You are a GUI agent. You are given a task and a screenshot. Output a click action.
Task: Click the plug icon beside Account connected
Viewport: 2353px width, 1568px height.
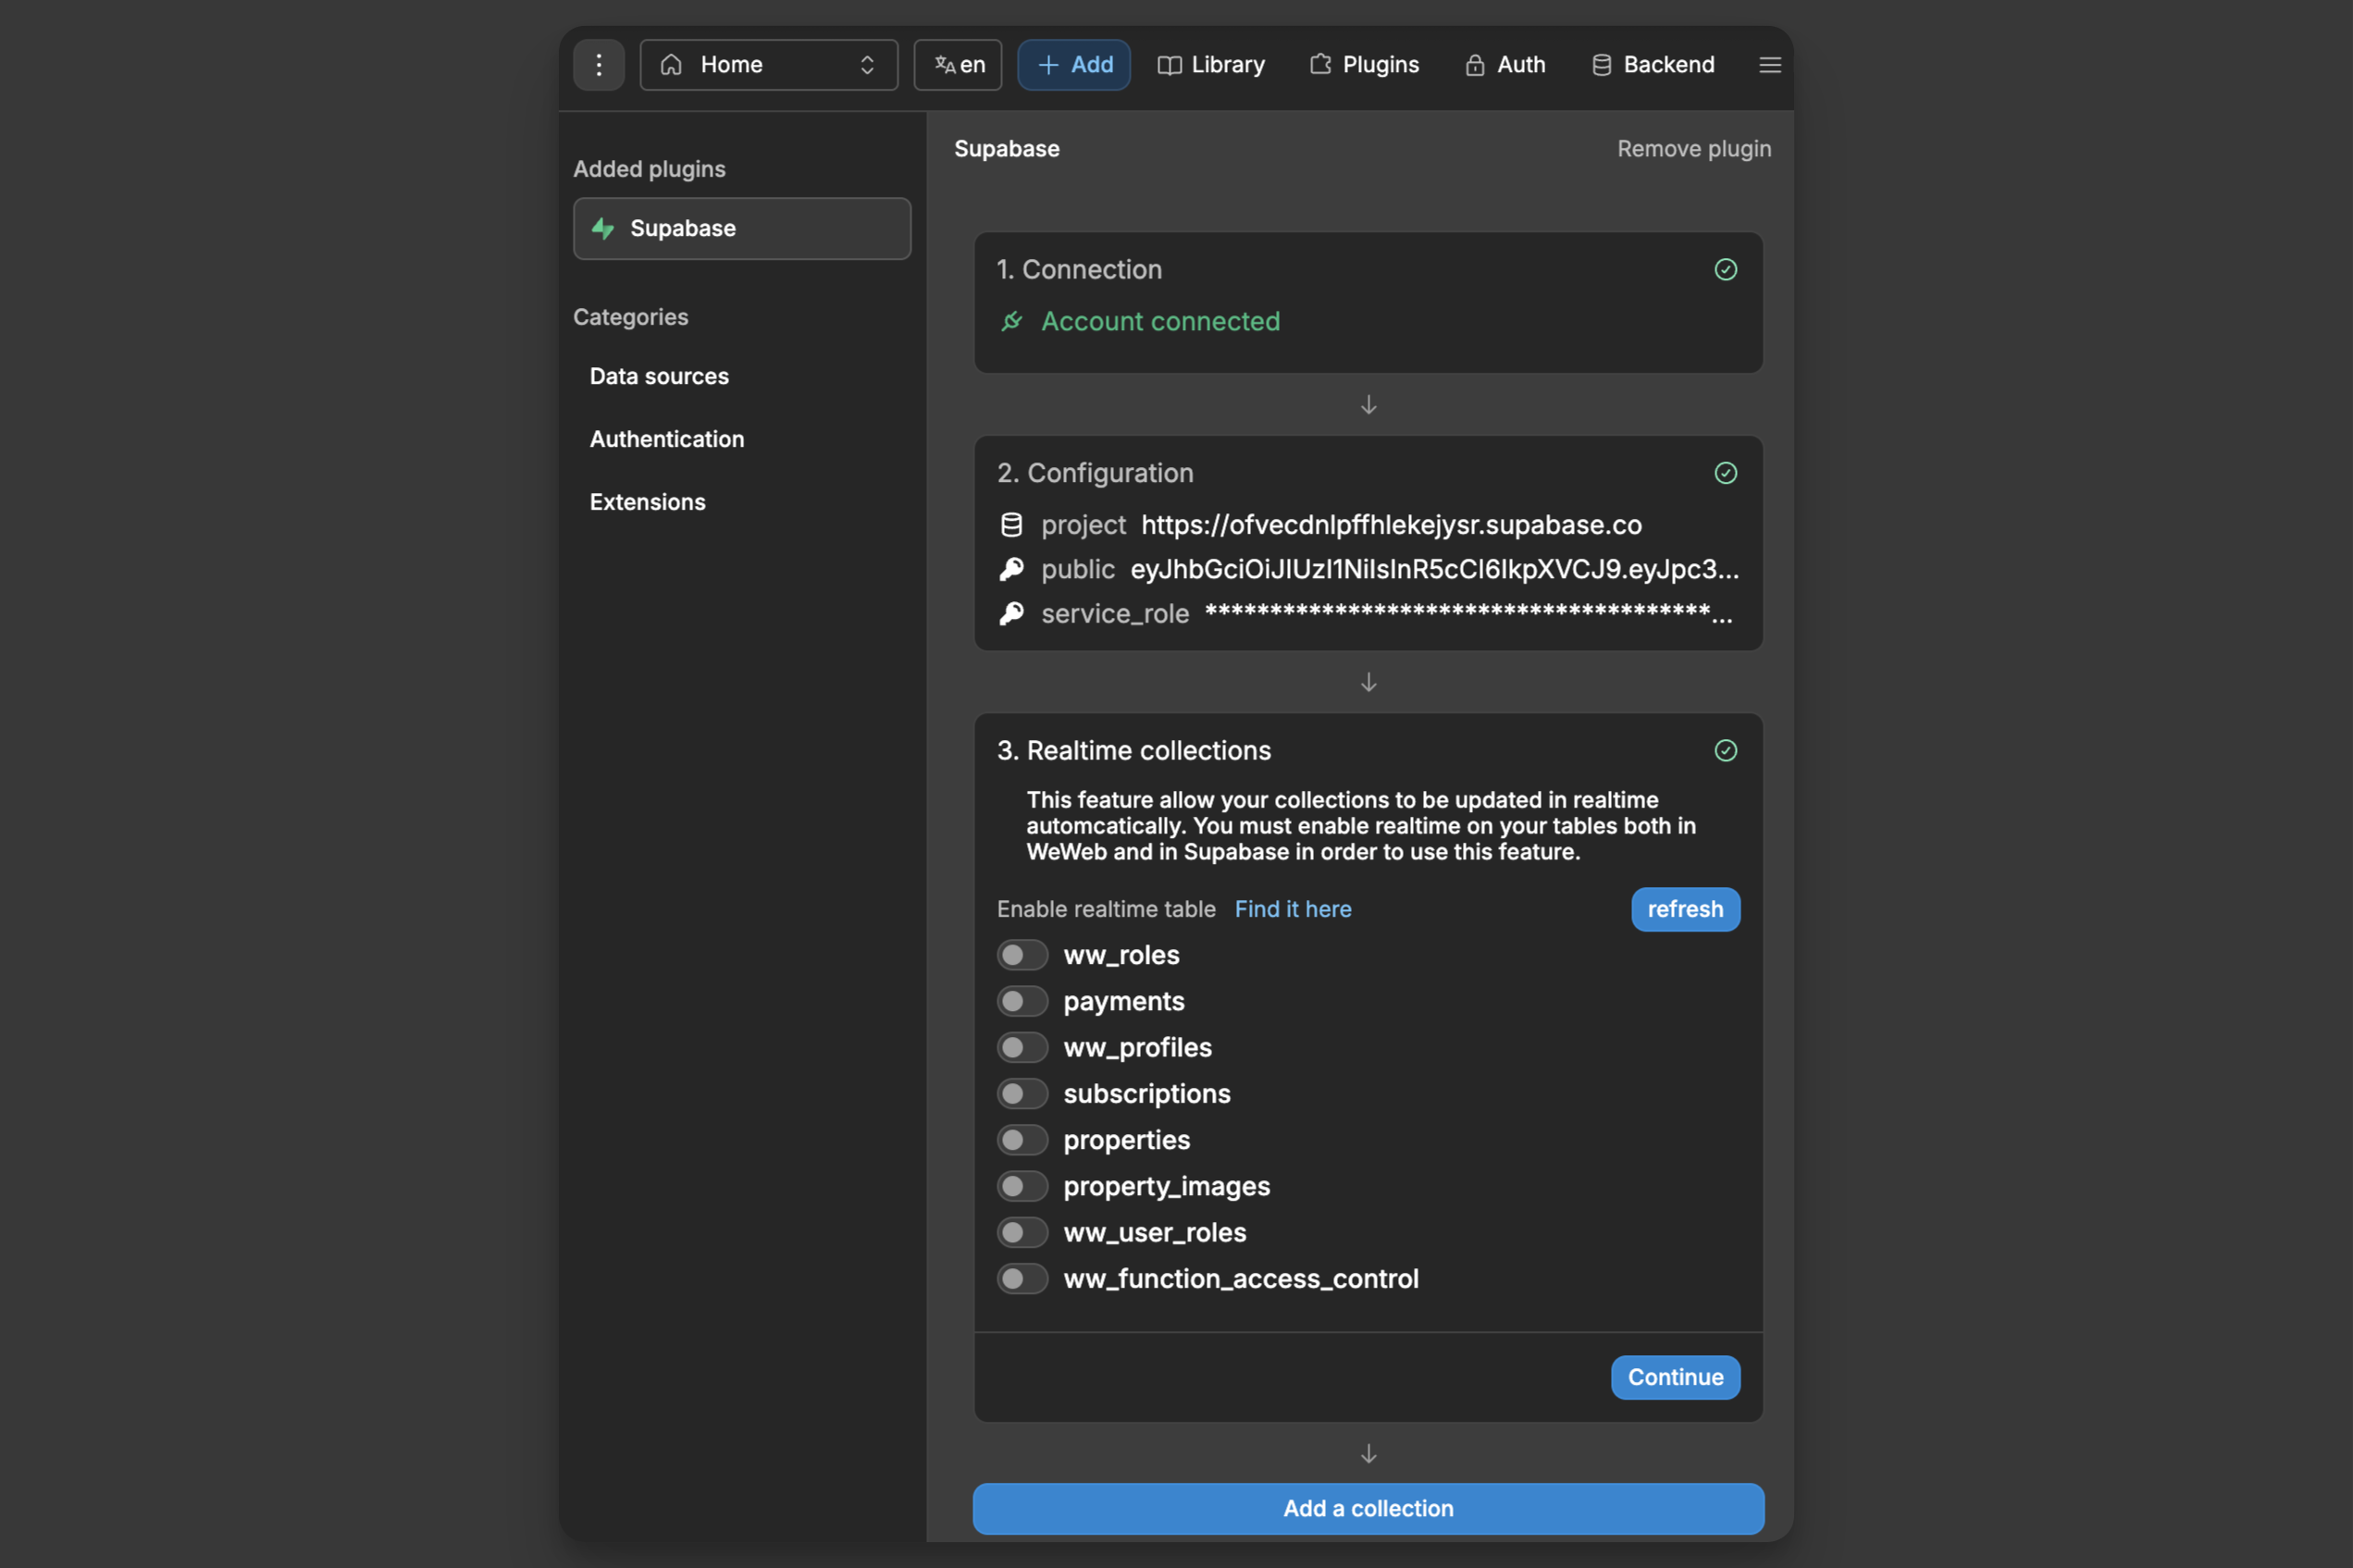[x=1011, y=321]
